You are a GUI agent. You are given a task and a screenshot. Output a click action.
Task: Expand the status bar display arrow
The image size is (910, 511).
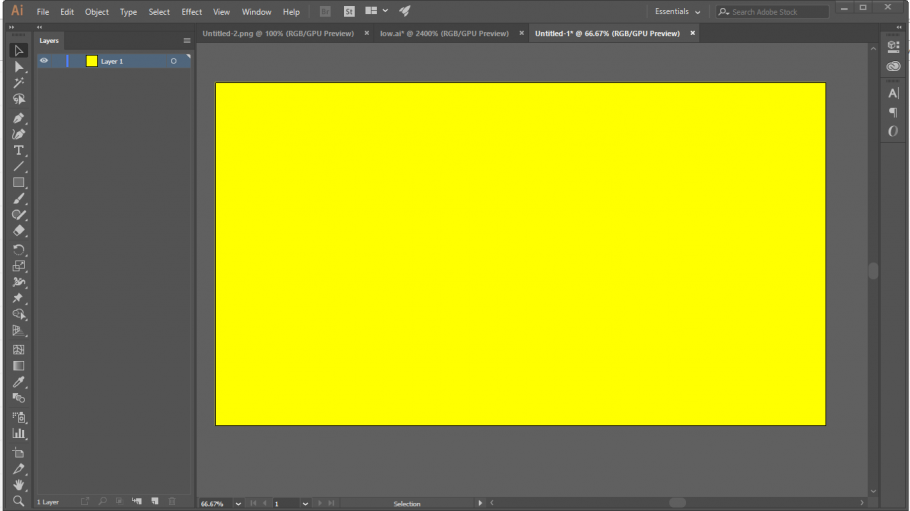pyautogui.click(x=480, y=503)
